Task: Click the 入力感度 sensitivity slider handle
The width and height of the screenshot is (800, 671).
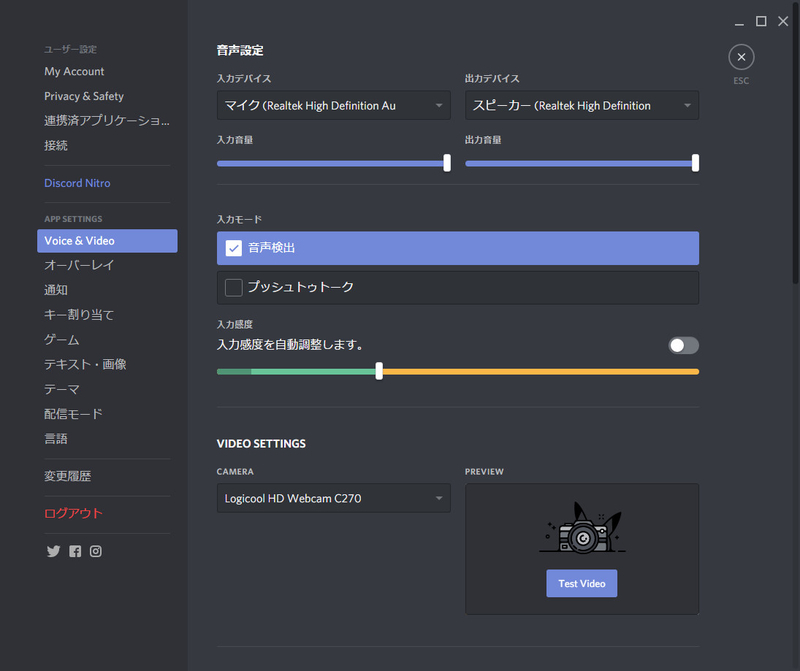Action: [379, 371]
